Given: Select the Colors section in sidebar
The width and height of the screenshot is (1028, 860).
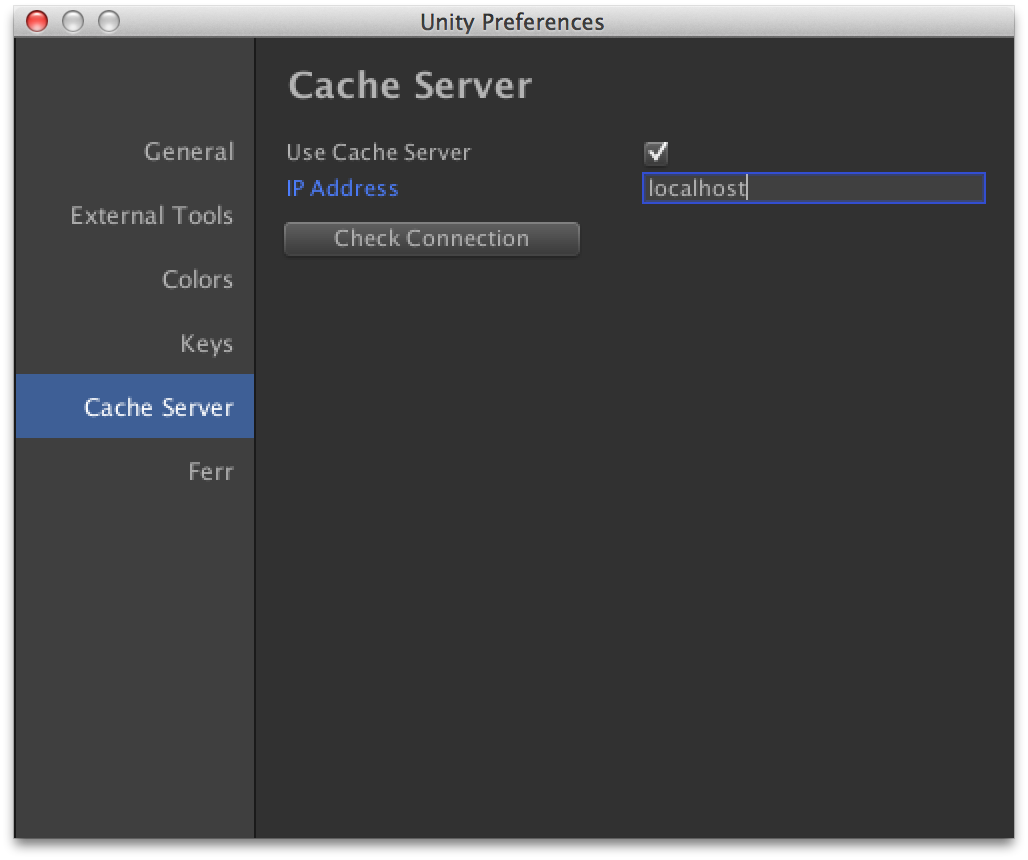Looking at the screenshot, I should (197, 280).
